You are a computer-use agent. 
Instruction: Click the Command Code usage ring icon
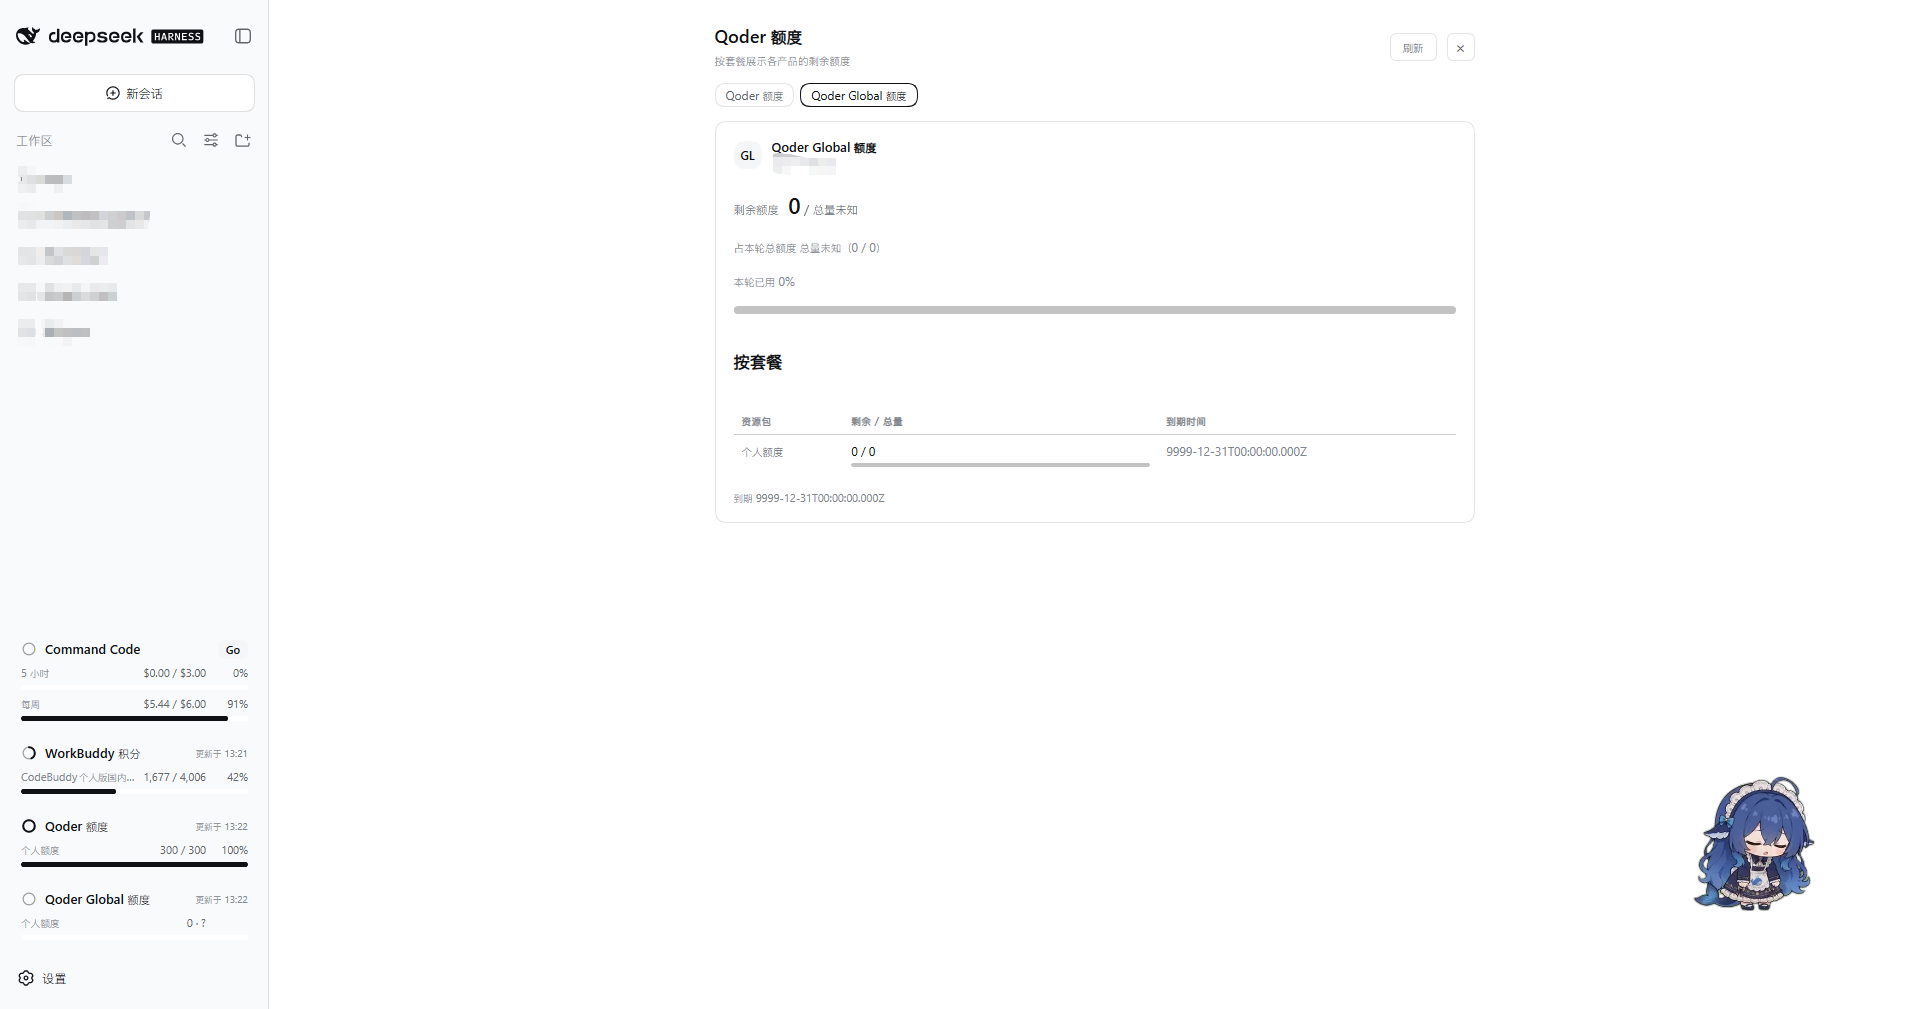[29, 649]
